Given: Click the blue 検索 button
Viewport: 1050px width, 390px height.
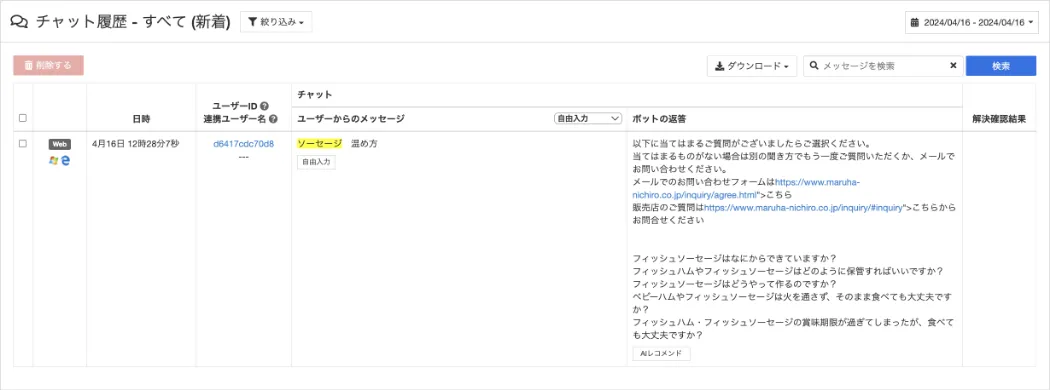Looking at the screenshot, I should [1001, 66].
